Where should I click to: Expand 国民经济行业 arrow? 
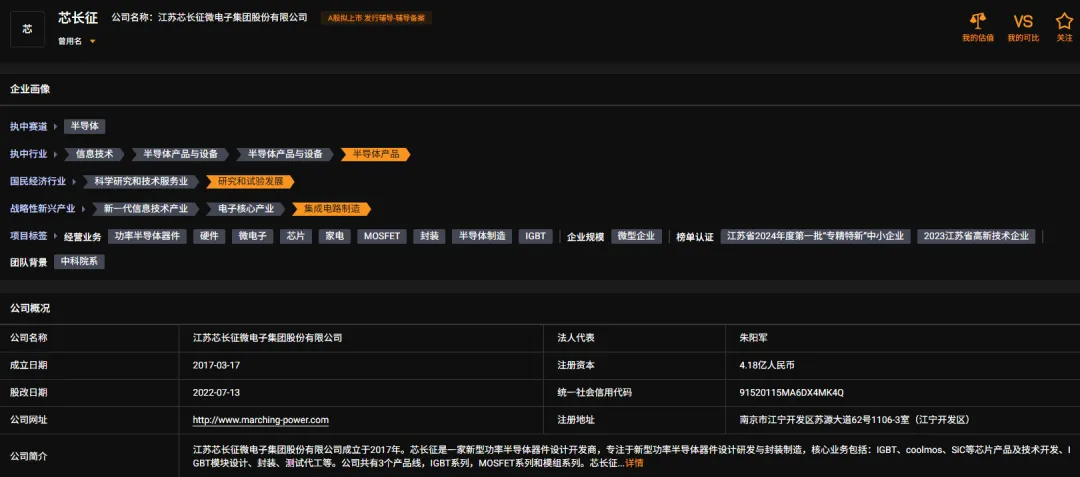(74, 182)
